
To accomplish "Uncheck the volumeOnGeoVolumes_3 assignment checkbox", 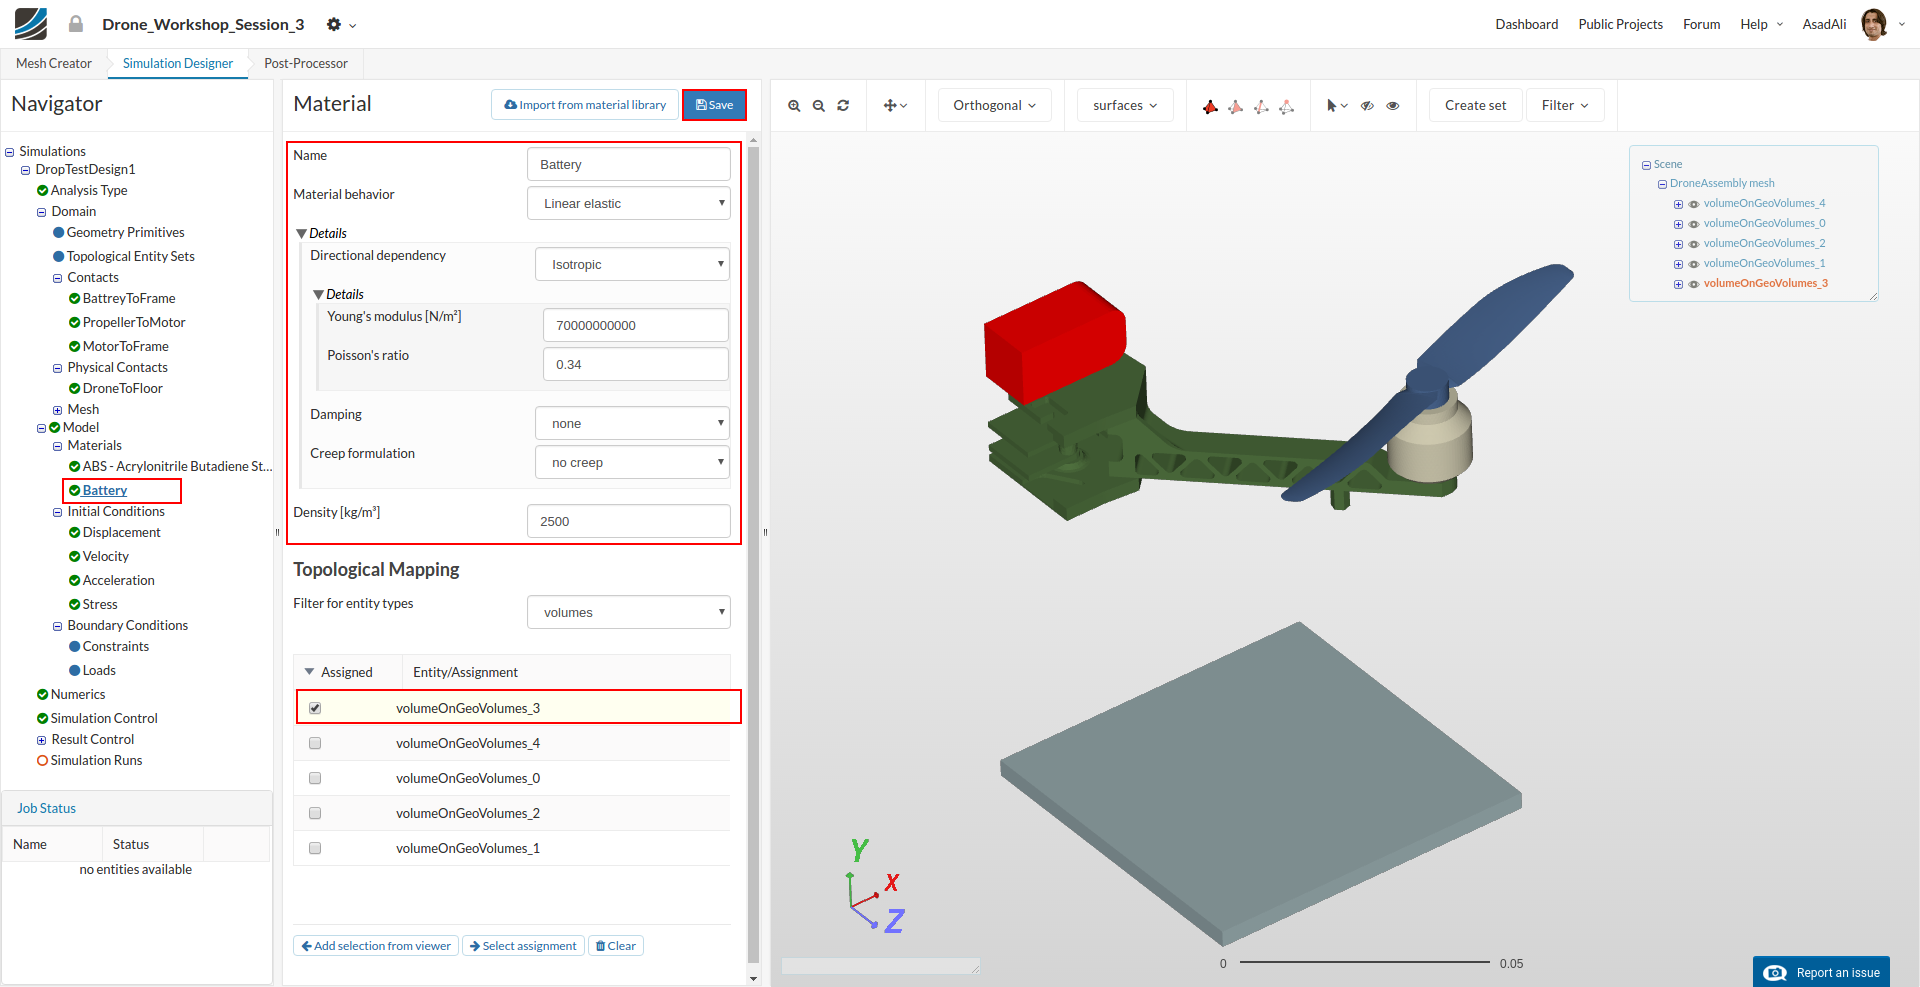I will pyautogui.click(x=315, y=708).
